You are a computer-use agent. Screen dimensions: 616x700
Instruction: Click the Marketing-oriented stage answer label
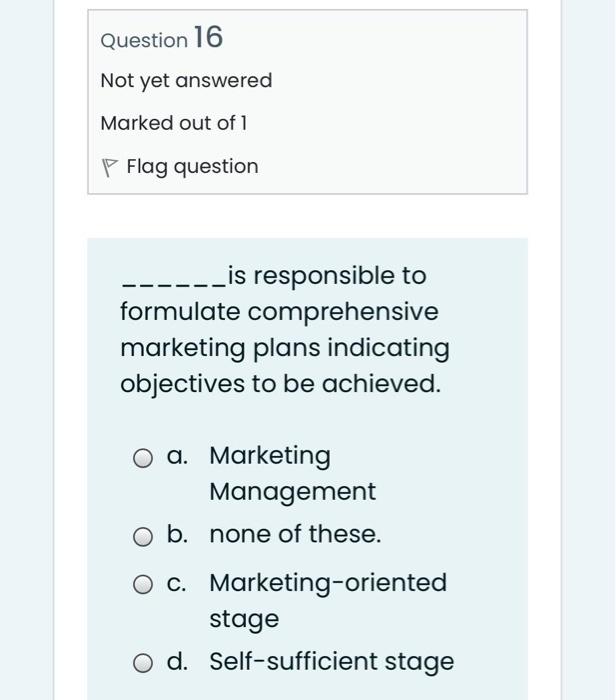click(327, 600)
